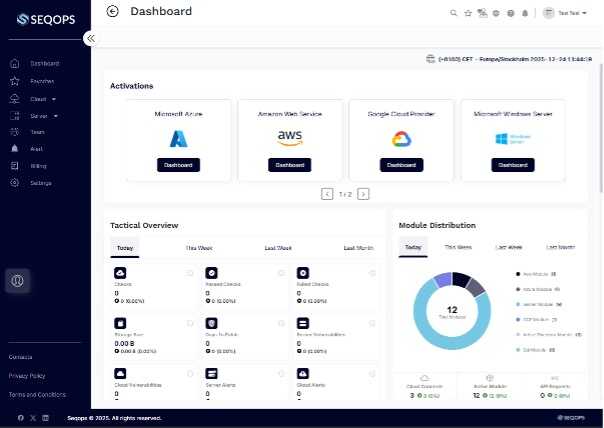Open the Privacy Policy link
Screen dimensions: 604x428
(27, 376)
